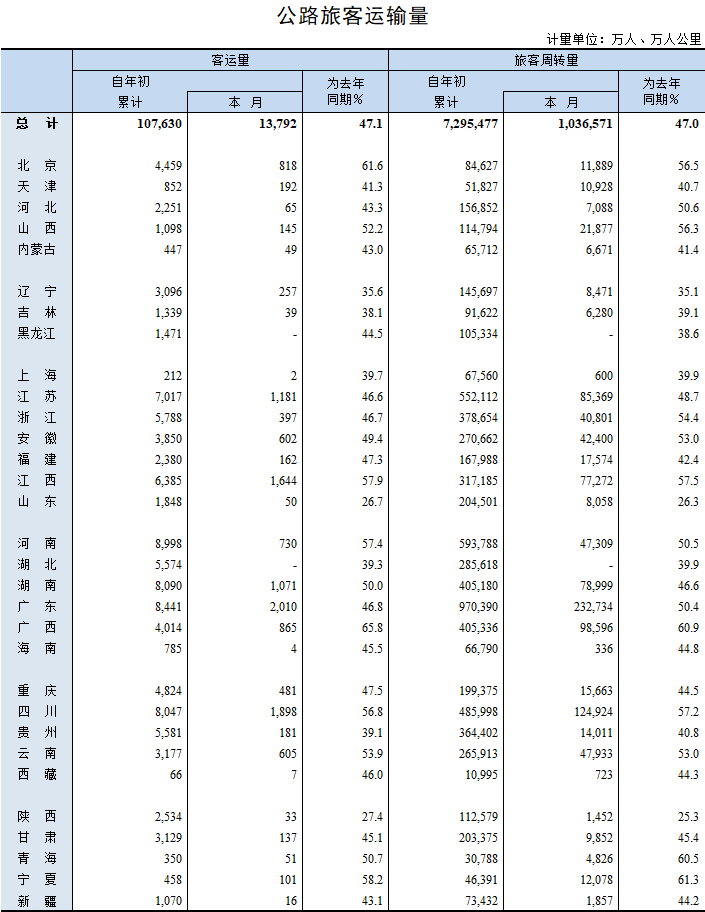This screenshot has width=705, height=912.
Task: Click the 内蒙古 value 65,712
Action: (481, 250)
